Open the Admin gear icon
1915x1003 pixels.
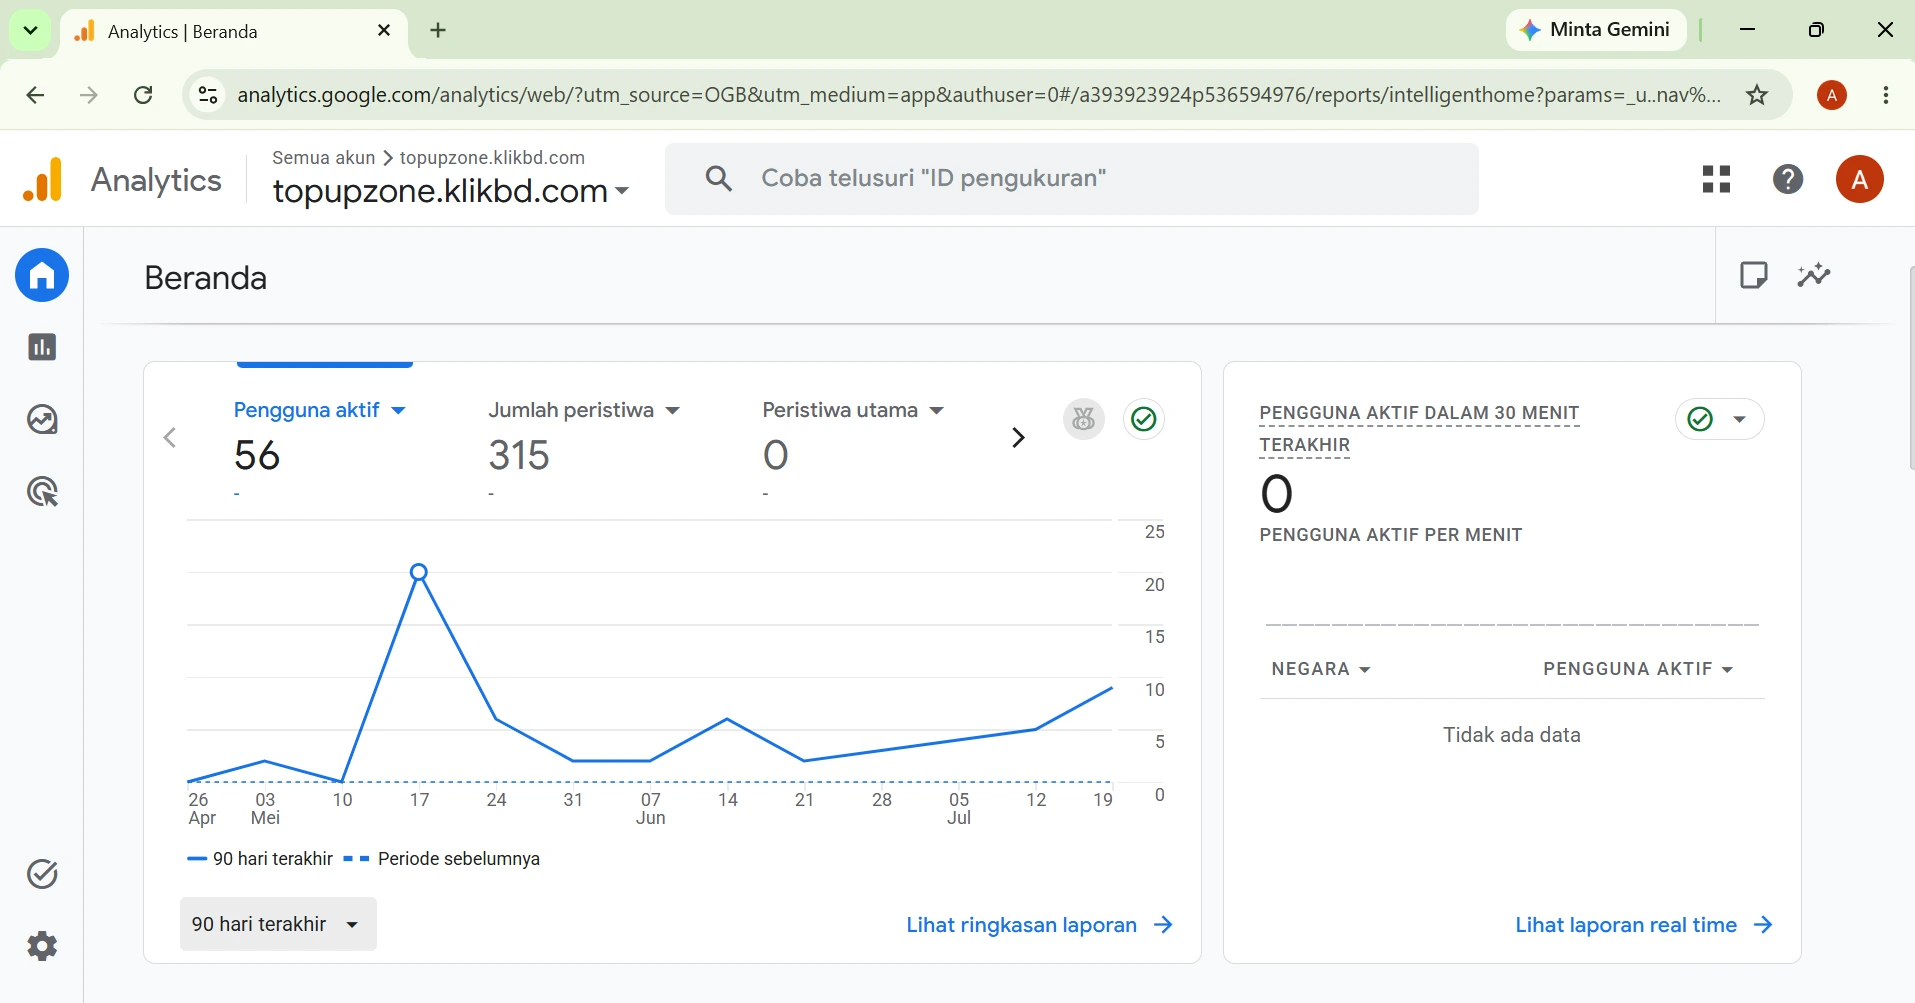pos(42,946)
